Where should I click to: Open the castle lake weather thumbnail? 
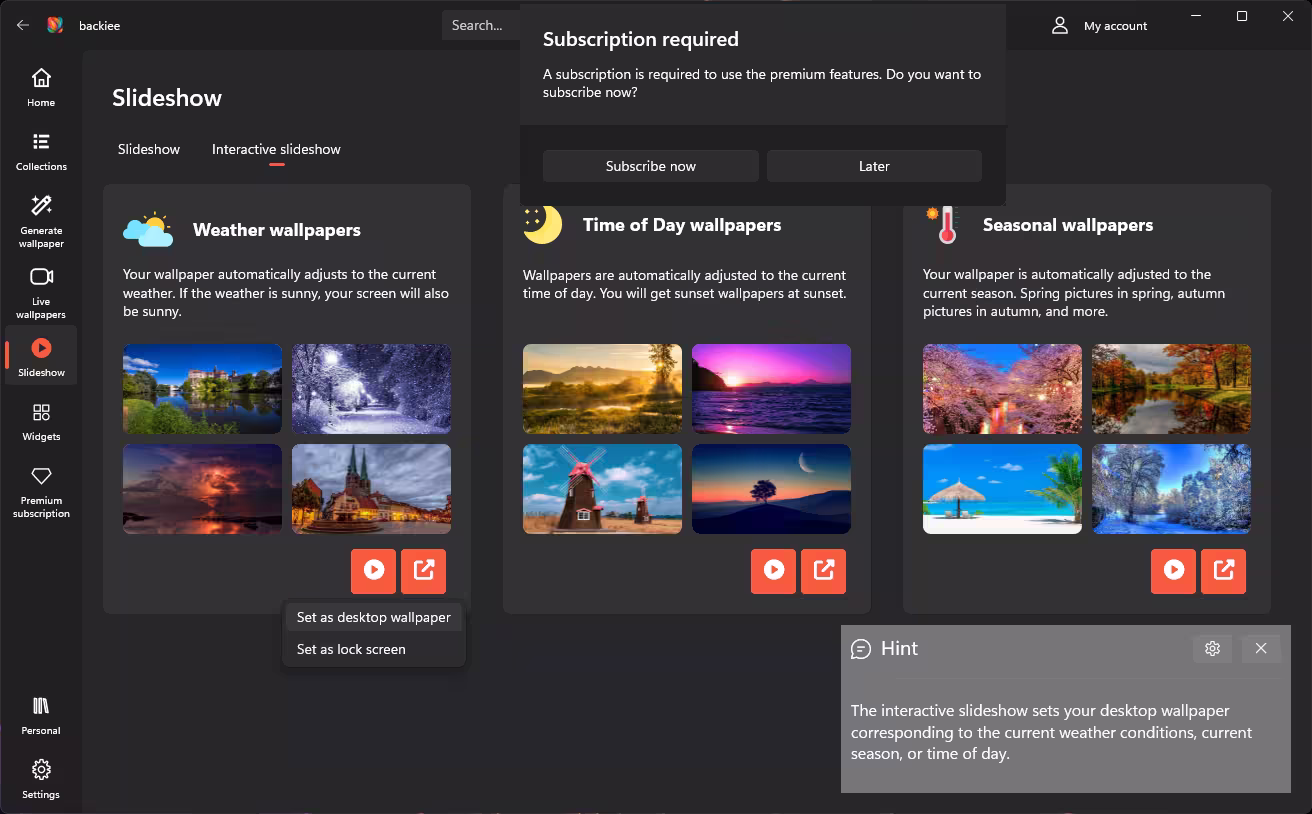tap(202, 389)
